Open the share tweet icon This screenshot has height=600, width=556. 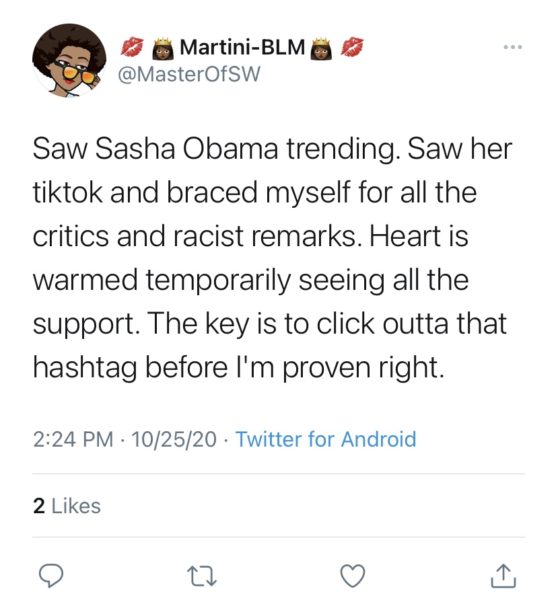pyautogui.click(x=503, y=576)
